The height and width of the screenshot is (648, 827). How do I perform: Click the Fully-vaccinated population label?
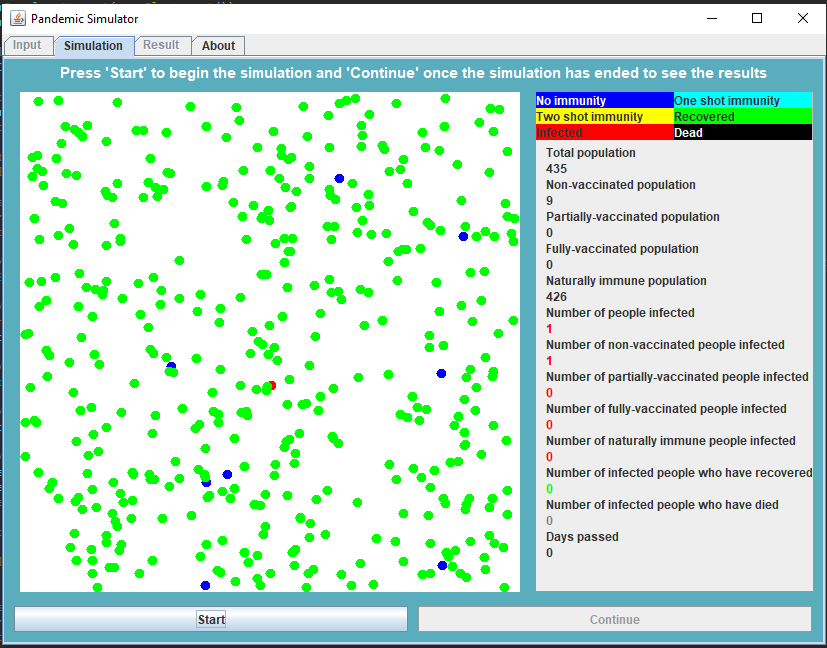[622, 249]
